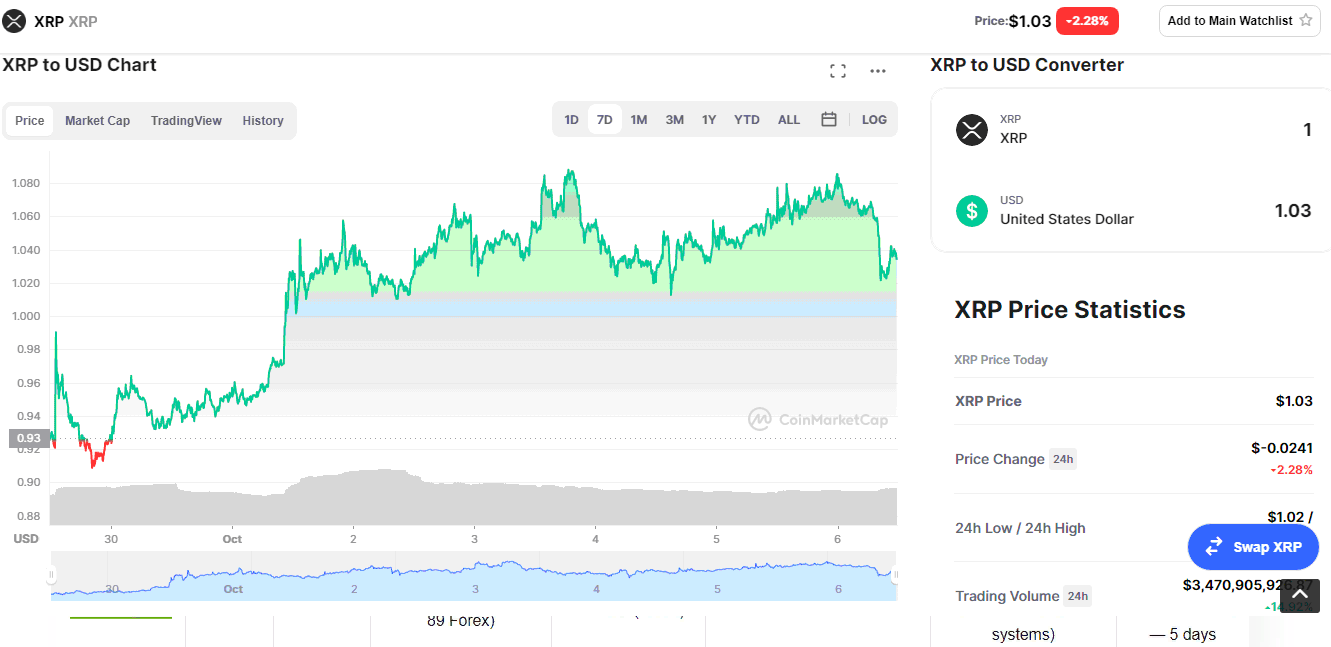Click the XRP to USD Chart heading
The height and width of the screenshot is (647, 1331).
coord(80,65)
